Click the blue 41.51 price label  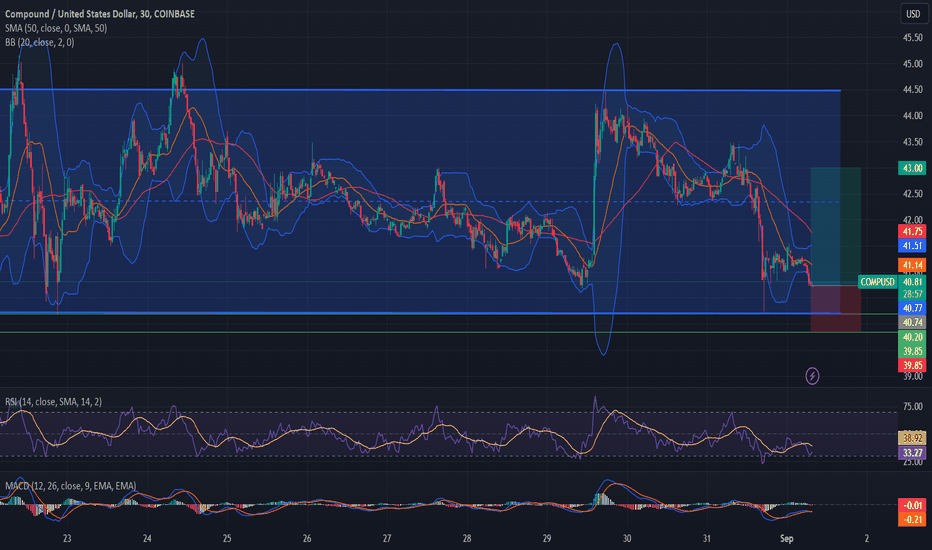coord(912,246)
